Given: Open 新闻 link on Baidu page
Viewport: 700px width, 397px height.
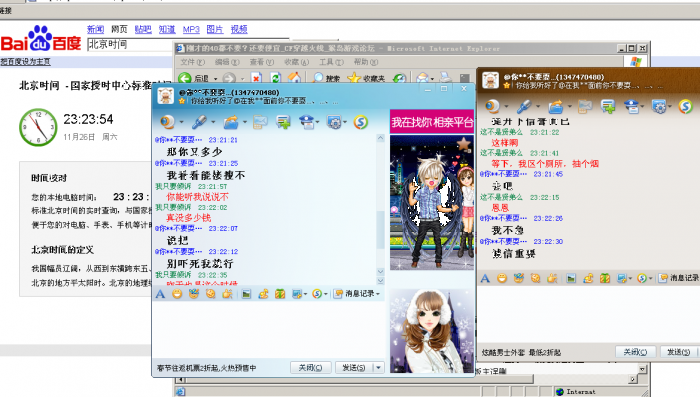Looking at the screenshot, I should click(x=95, y=29).
